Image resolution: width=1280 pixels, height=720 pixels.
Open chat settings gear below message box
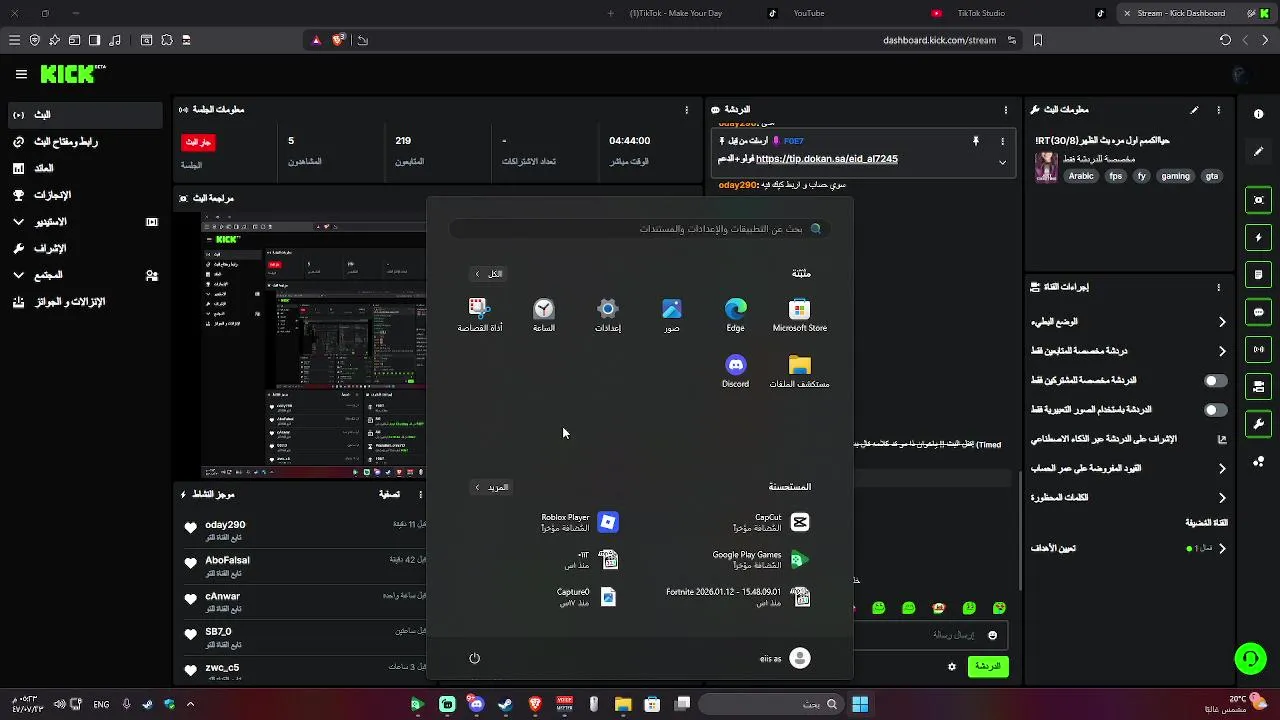click(x=952, y=666)
